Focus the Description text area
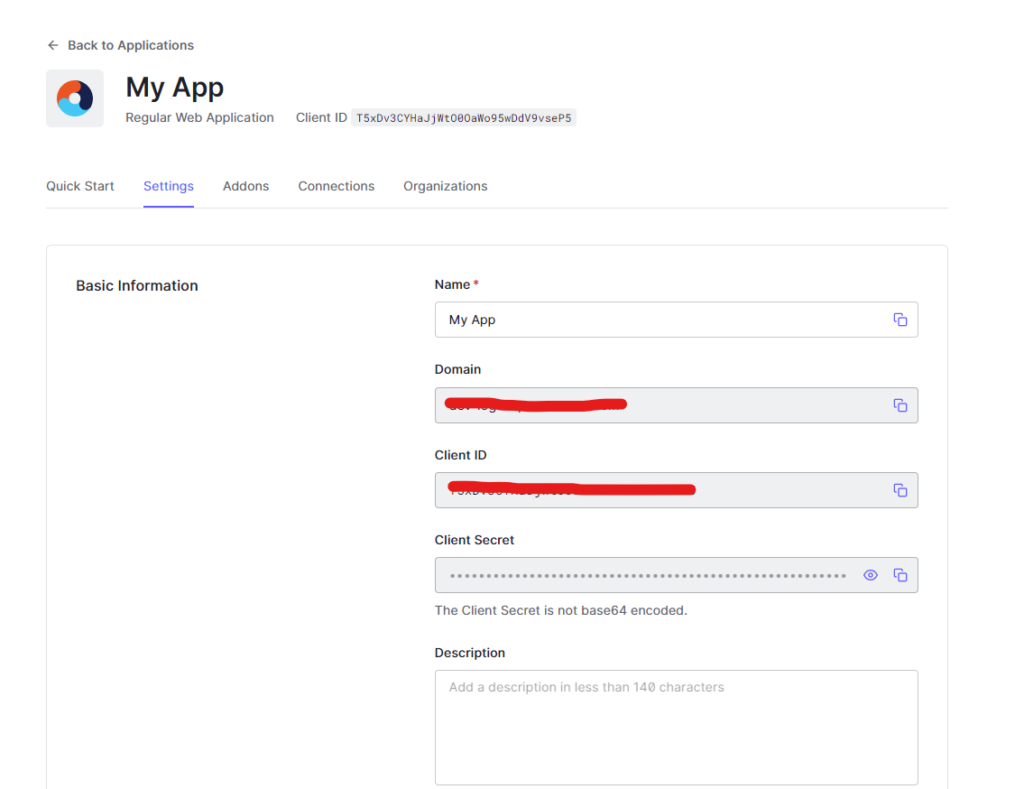 (x=675, y=725)
